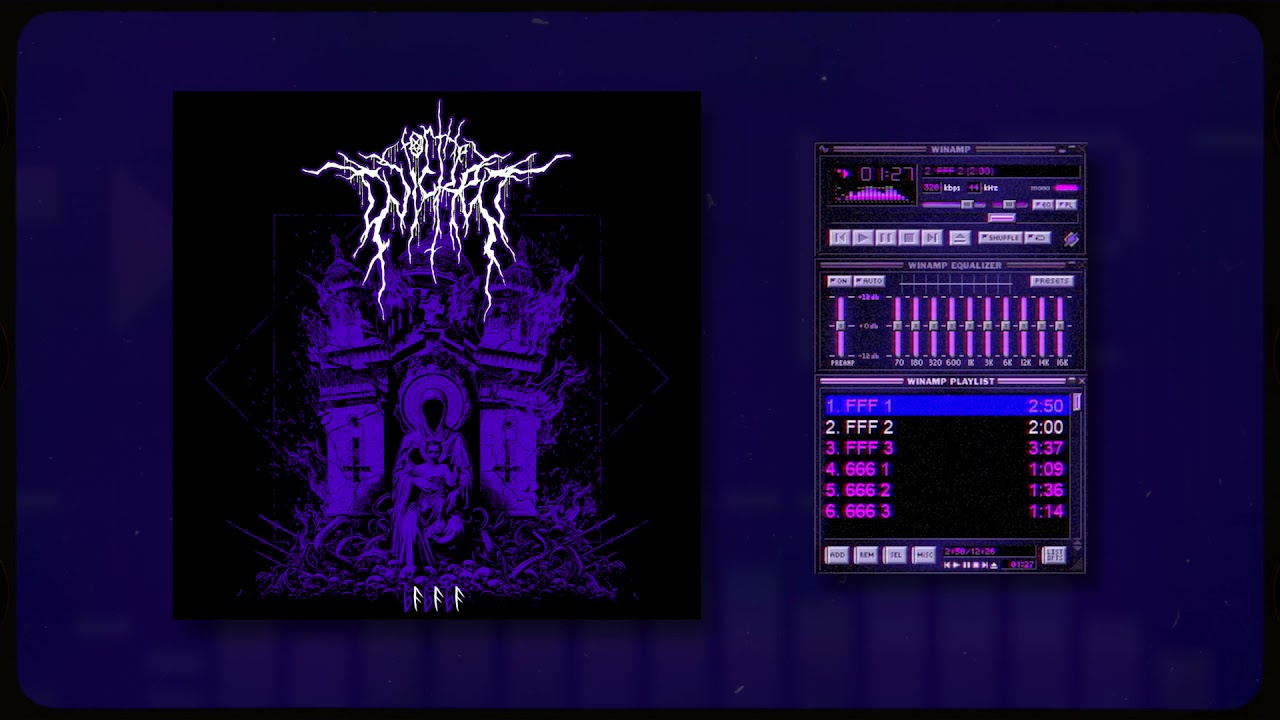Pause playback in Winamp main window
This screenshot has height=720, width=1280.
(x=886, y=238)
